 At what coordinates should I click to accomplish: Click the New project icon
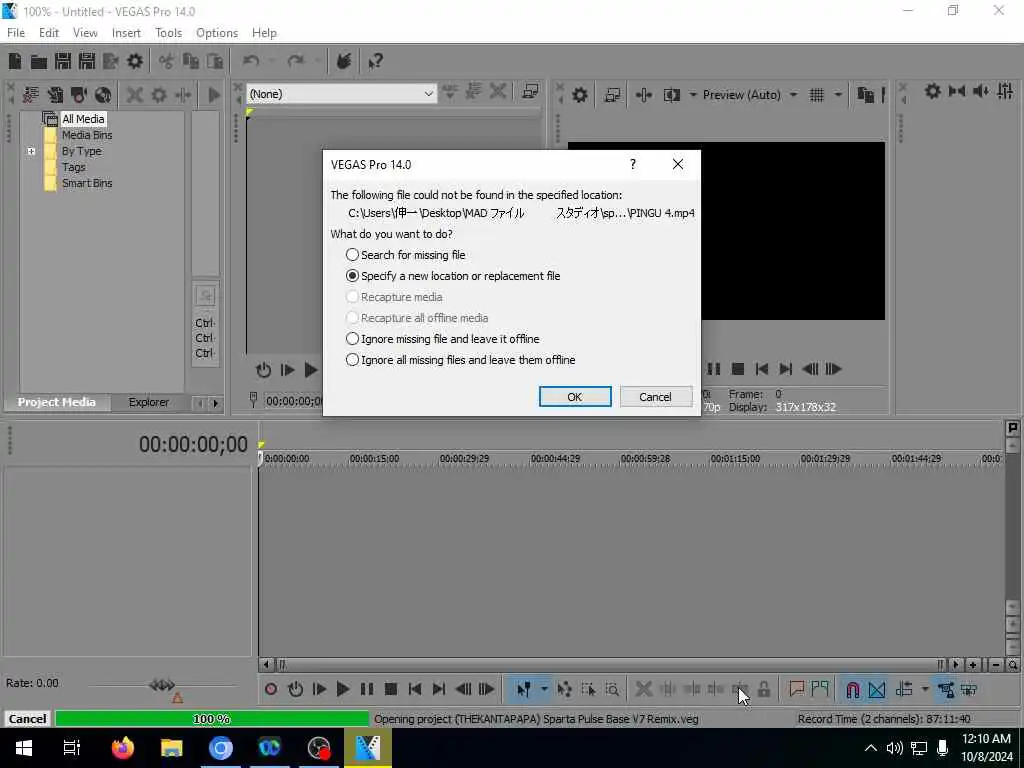point(15,61)
